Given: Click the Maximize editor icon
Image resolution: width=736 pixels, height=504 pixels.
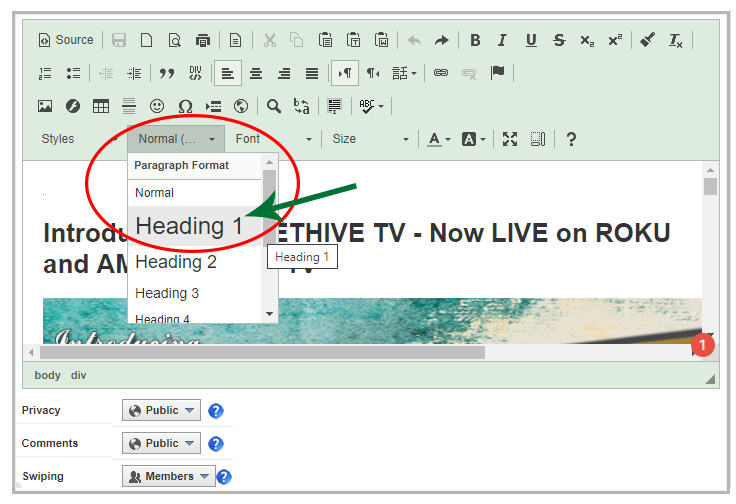Looking at the screenshot, I should click(510, 139).
